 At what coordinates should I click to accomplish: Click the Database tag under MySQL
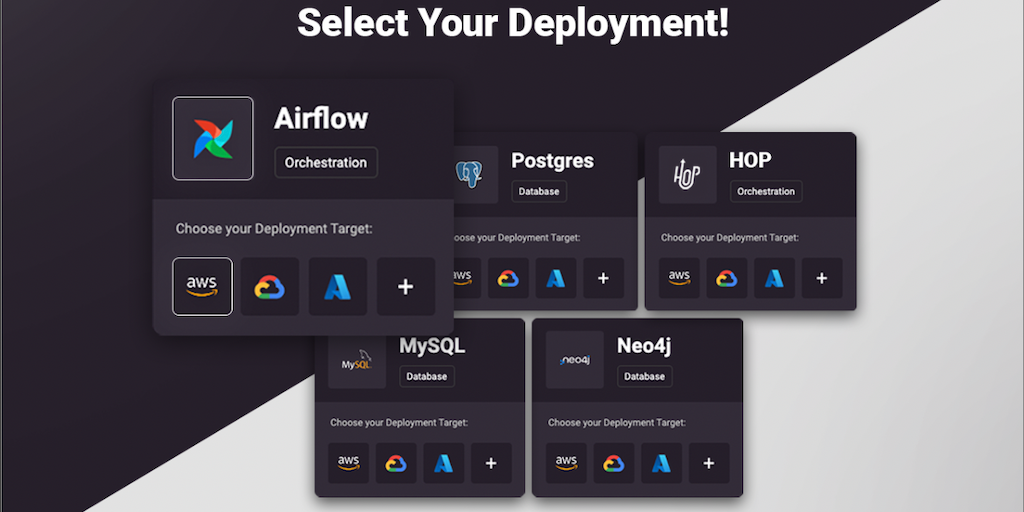coord(426,376)
